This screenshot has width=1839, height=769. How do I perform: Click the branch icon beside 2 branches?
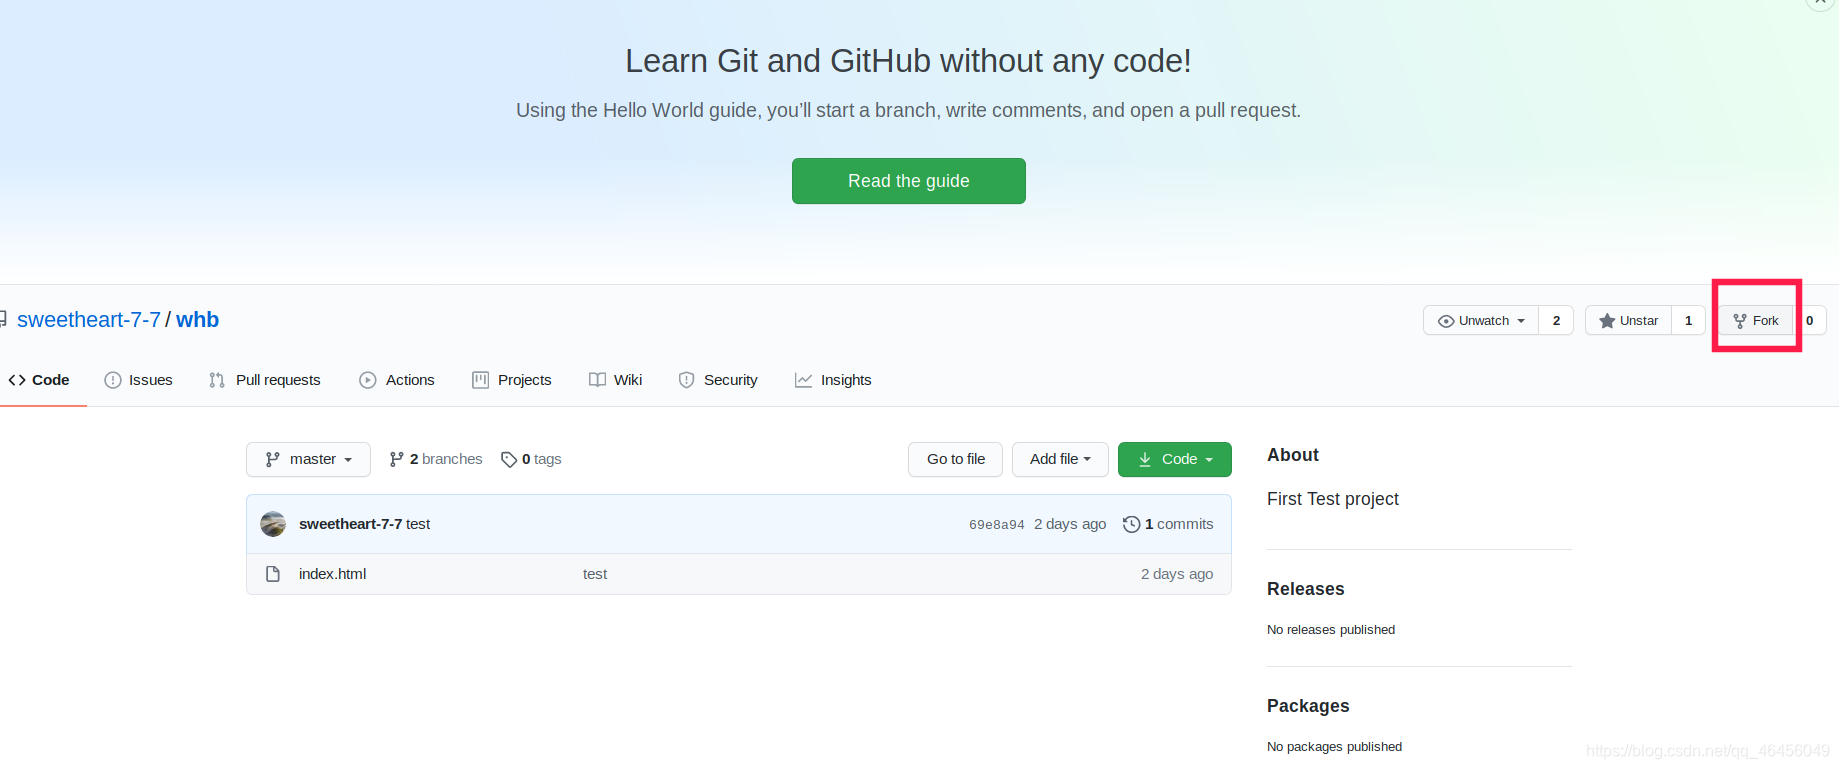pyautogui.click(x=396, y=459)
